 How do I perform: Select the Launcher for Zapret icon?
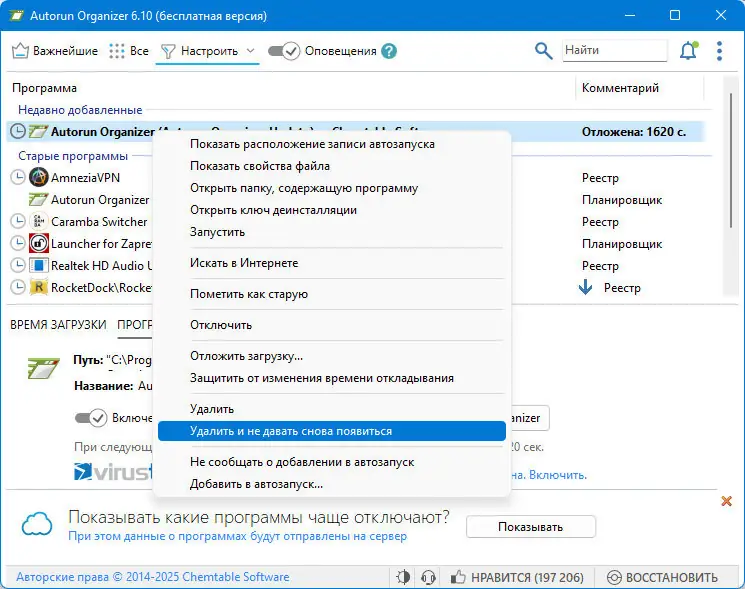pos(38,243)
